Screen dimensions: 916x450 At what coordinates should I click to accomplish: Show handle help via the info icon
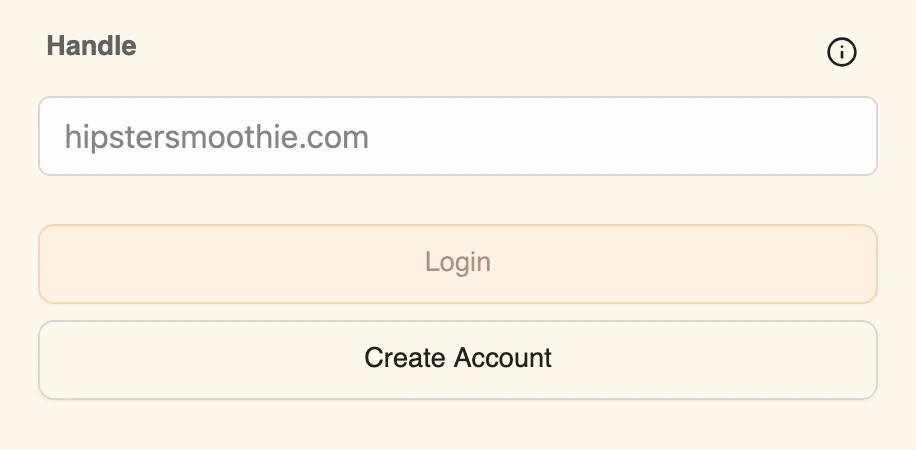pos(842,52)
